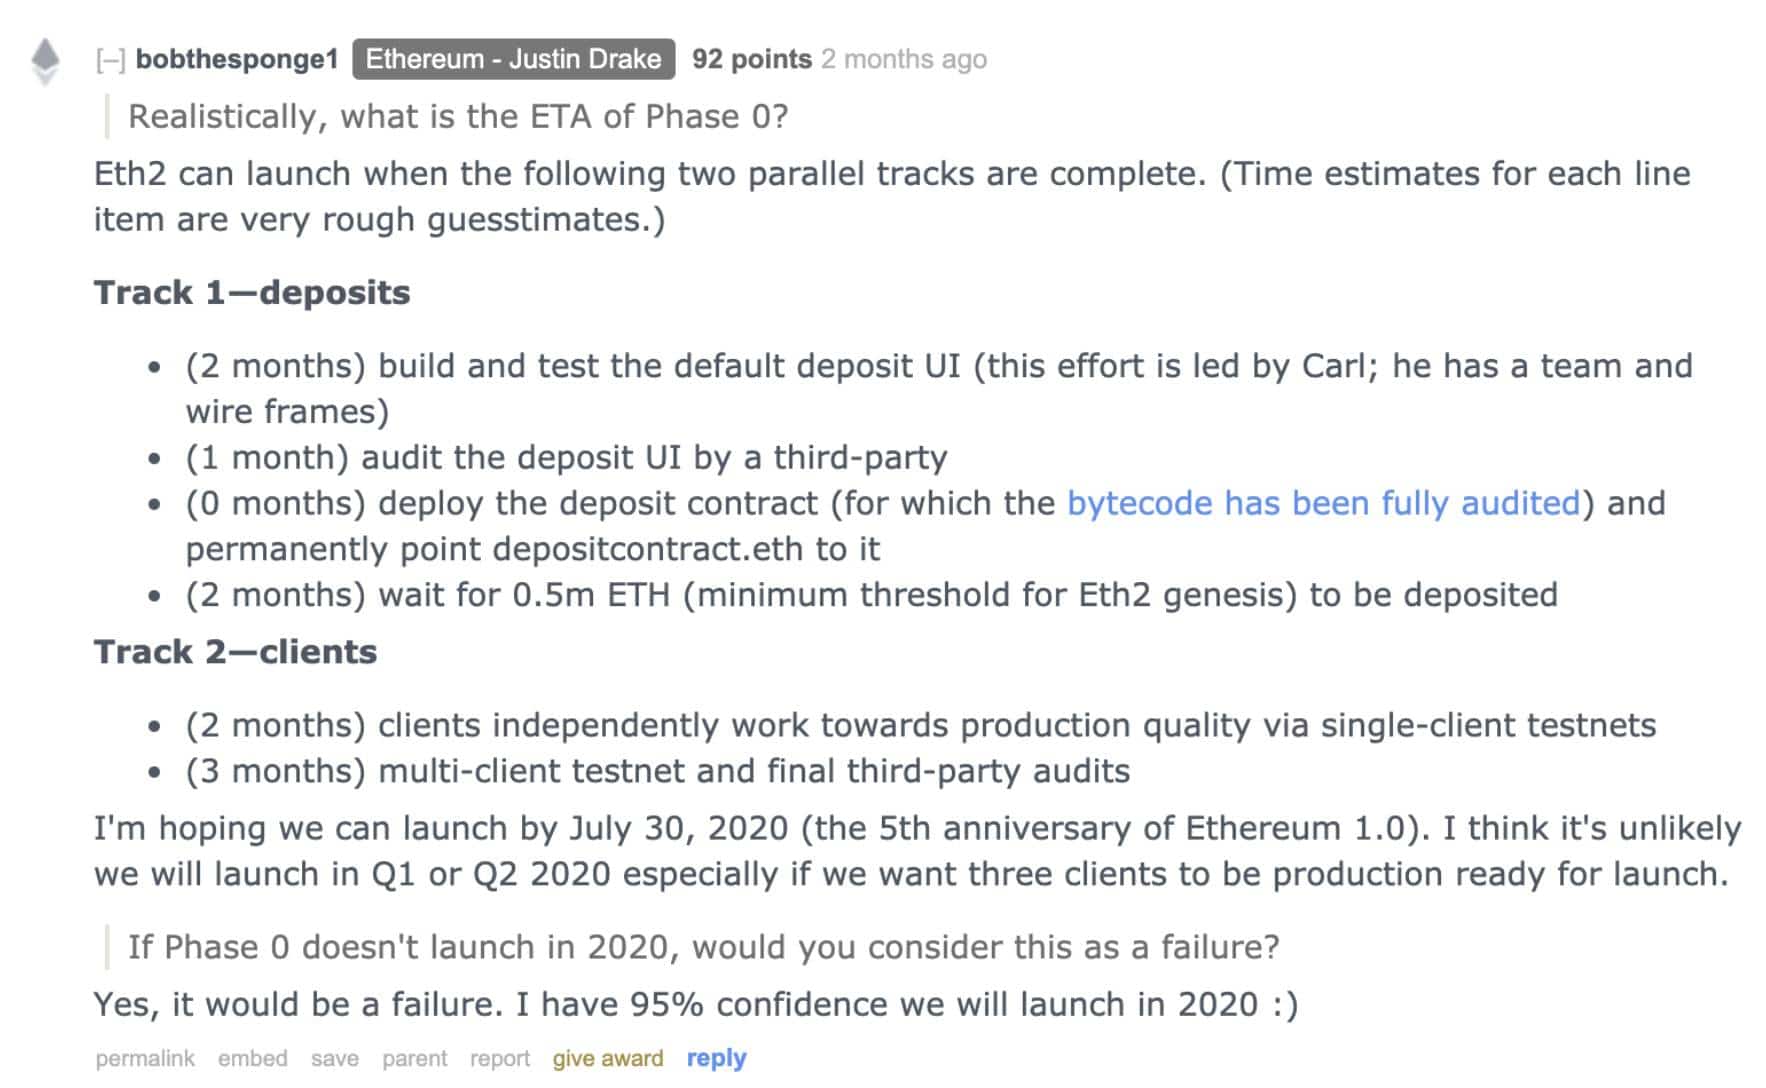Viewport: 1766px width, 1088px height.
Task: Open bytecode has been fully audited link
Action: 1324,503
